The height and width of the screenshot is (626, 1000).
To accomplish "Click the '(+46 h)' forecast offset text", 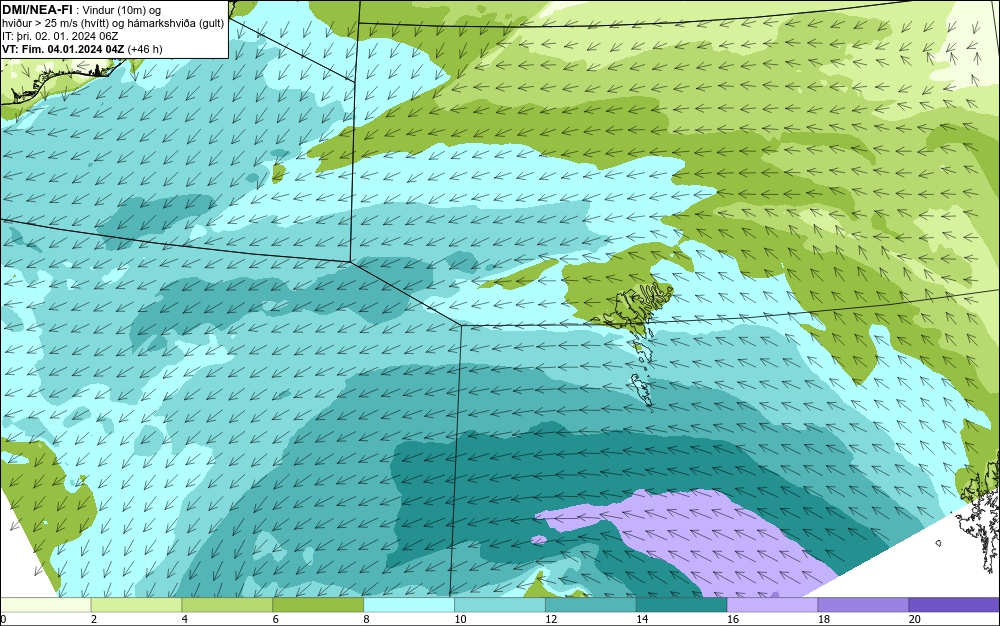I will (145, 49).
